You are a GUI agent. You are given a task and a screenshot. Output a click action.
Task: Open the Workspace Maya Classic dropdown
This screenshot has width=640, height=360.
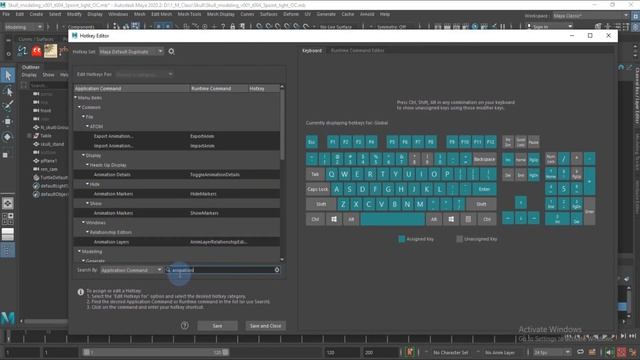pyautogui.click(x=591, y=16)
